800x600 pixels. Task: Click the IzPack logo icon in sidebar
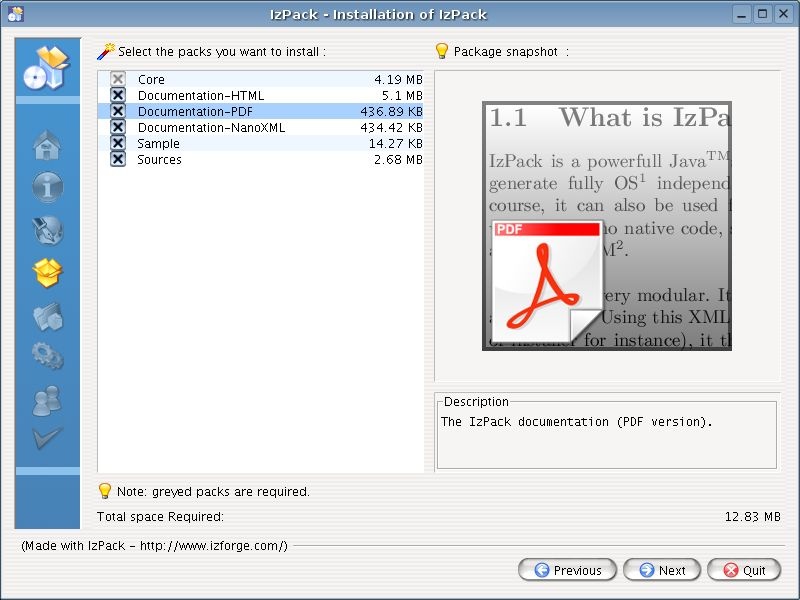(46, 67)
